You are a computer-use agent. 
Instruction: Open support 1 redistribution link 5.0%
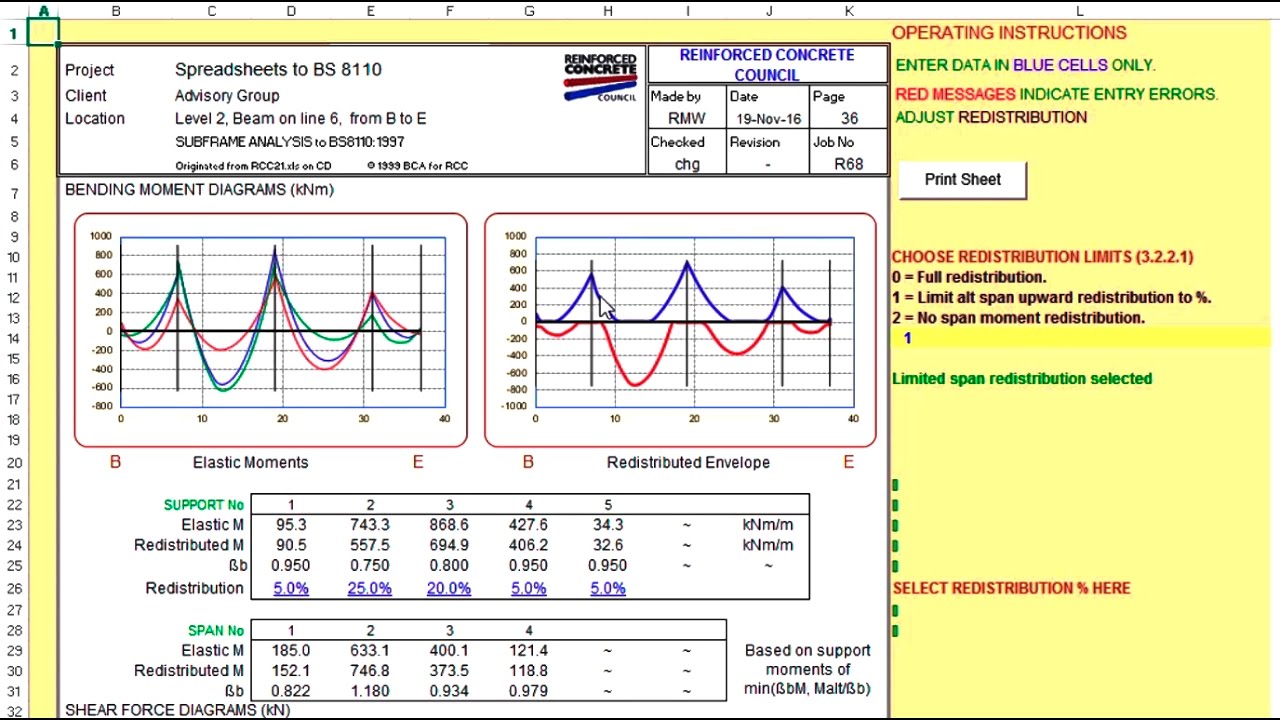tap(291, 588)
